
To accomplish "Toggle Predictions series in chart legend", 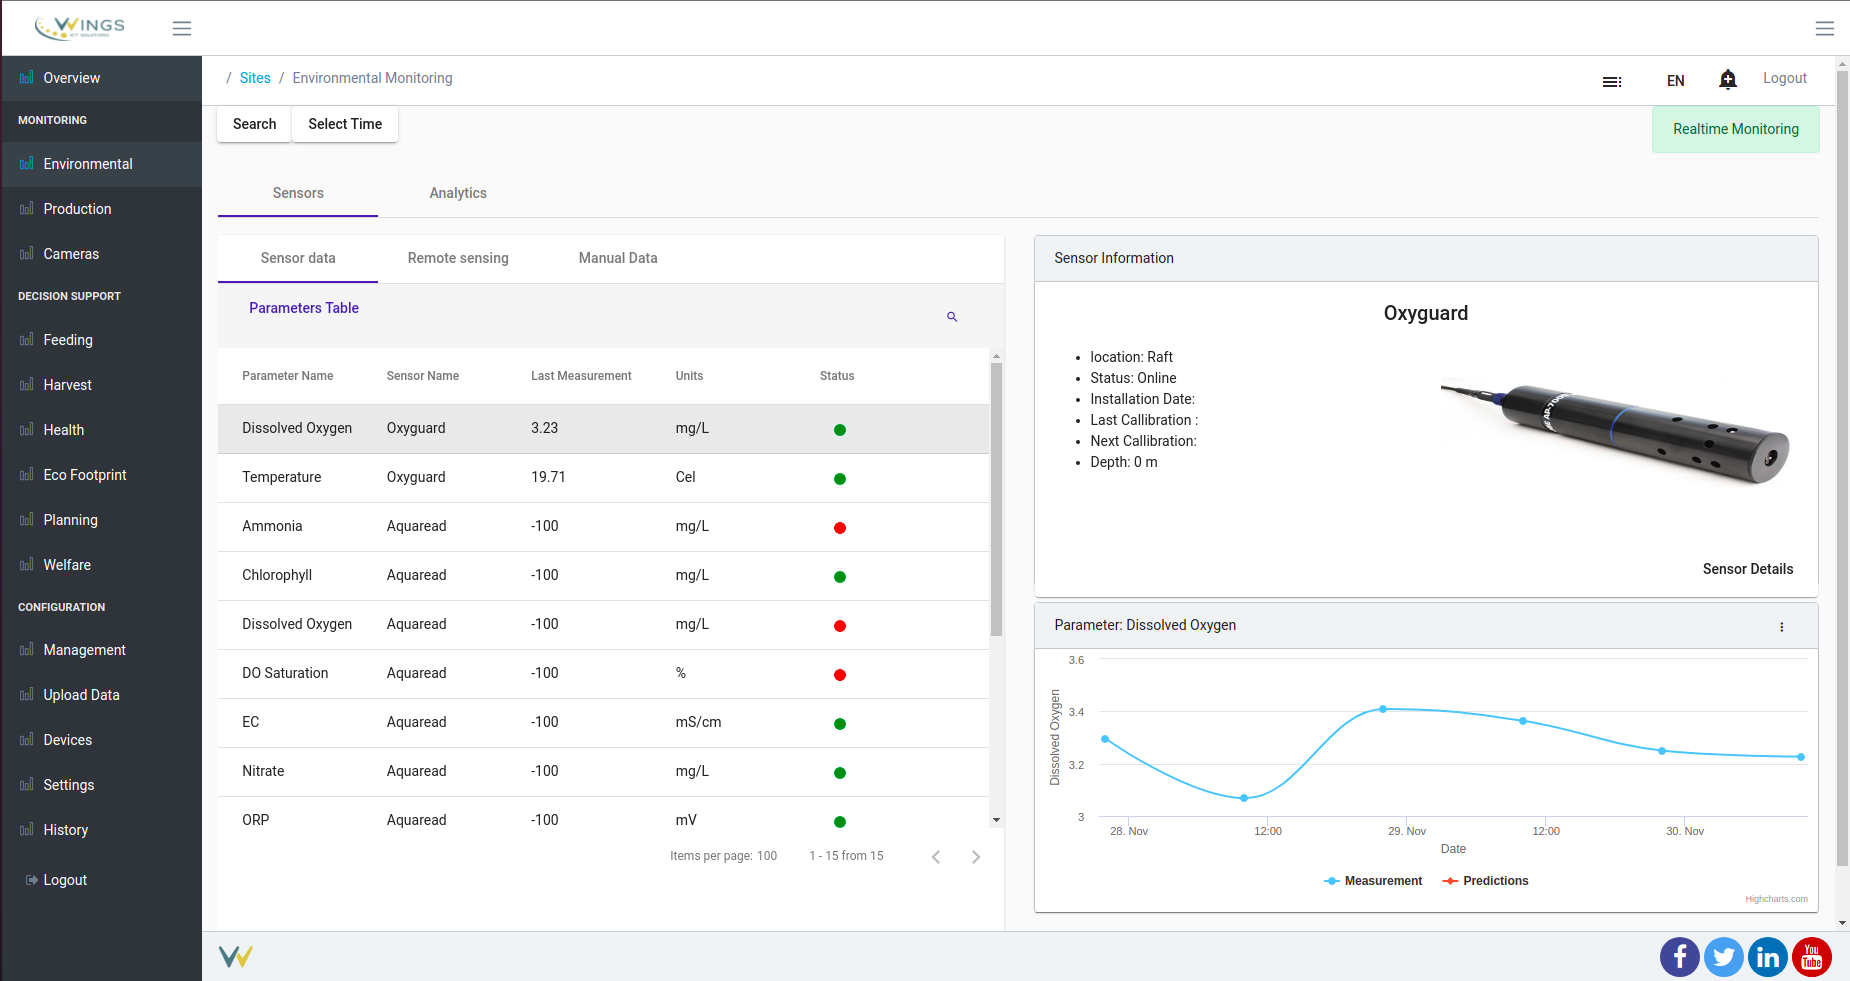I will click(x=1485, y=881).
